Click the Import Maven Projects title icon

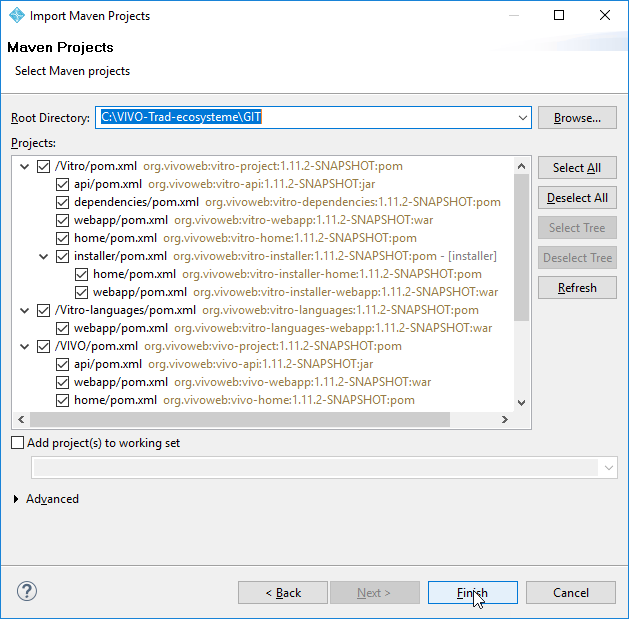tap(17, 16)
